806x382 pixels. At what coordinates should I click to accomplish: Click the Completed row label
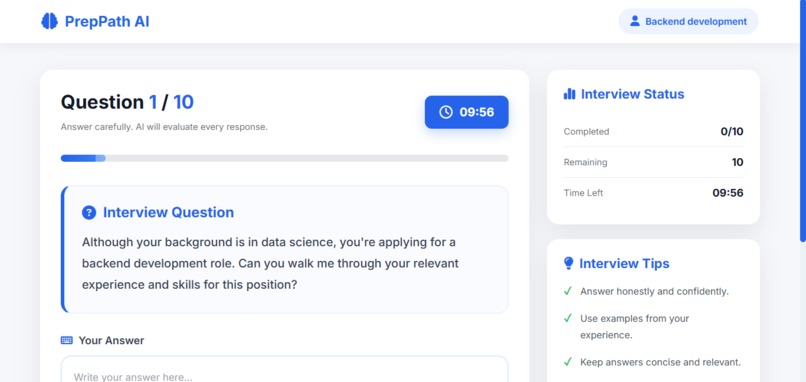click(x=587, y=132)
